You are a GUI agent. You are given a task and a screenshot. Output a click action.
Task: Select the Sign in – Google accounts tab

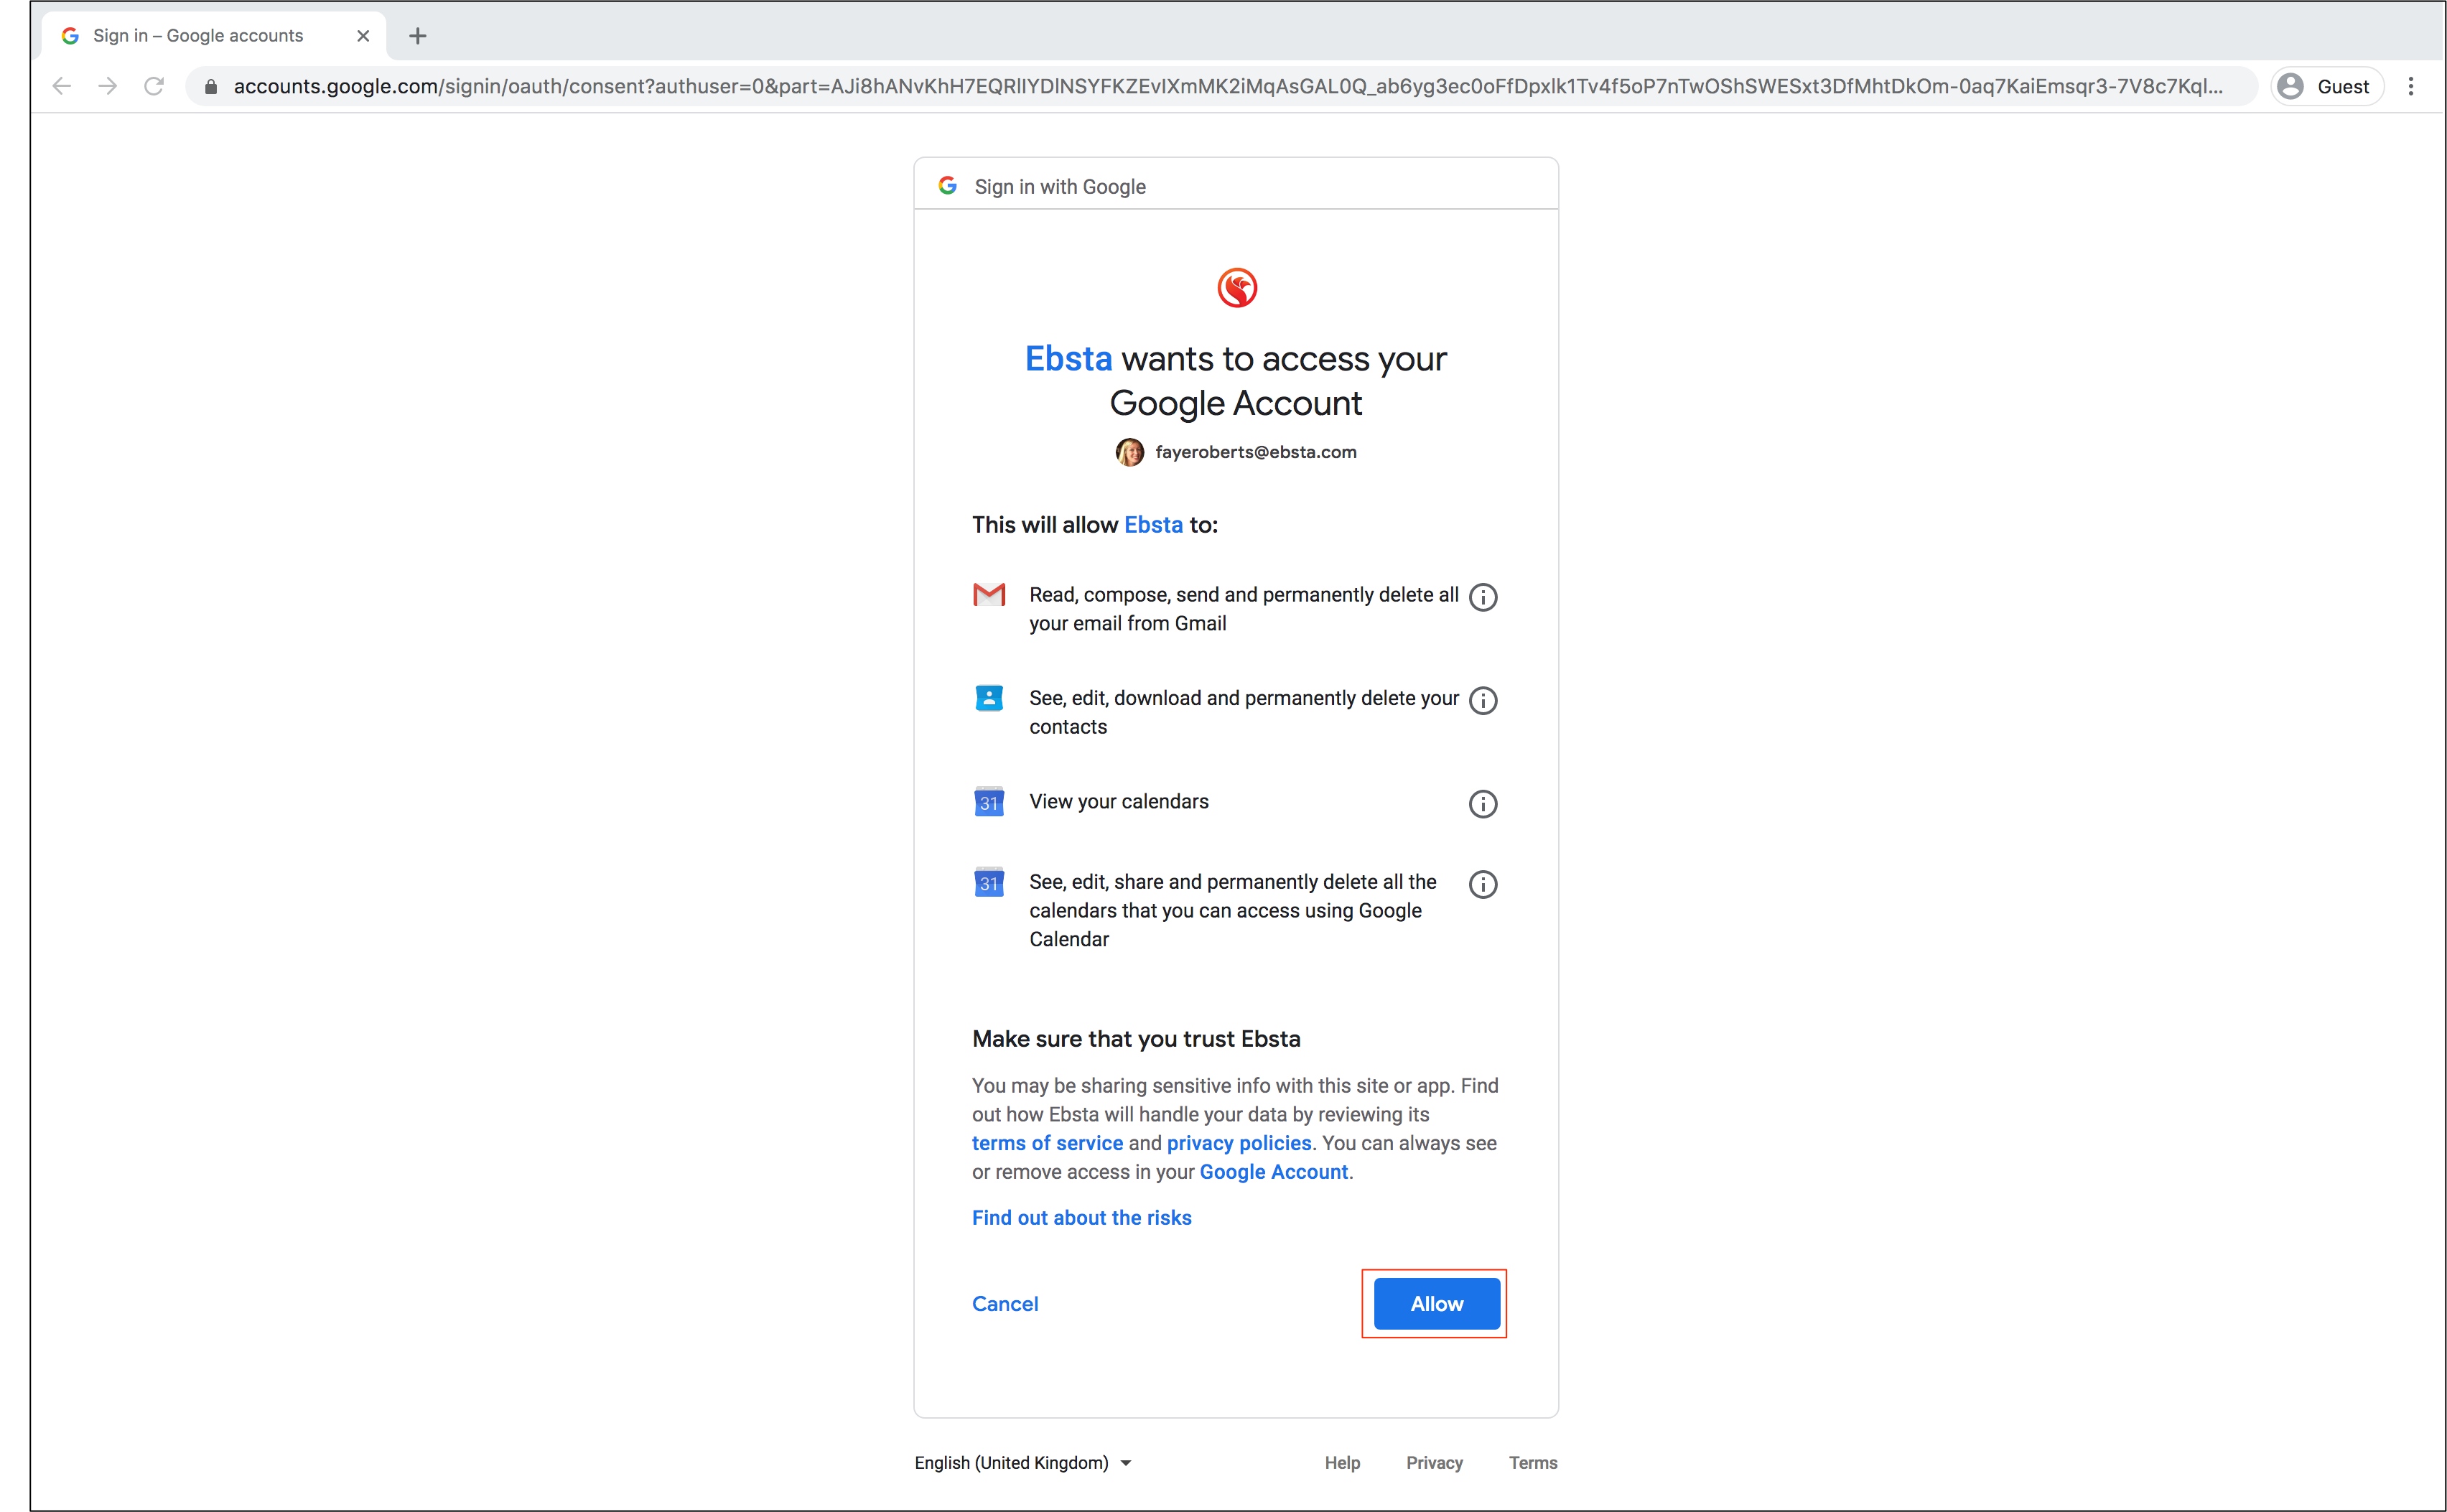point(198,36)
